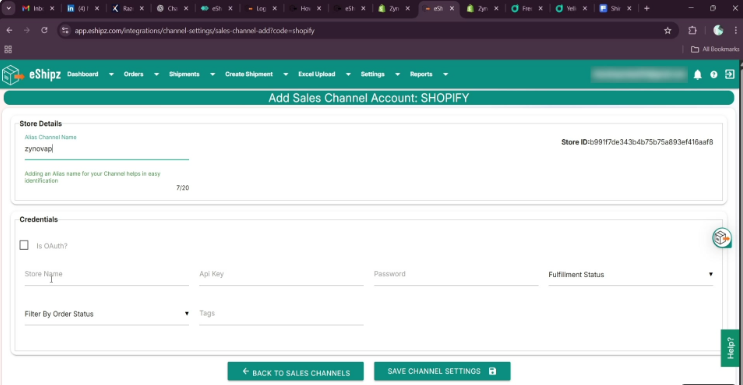Click the browser back arrow
This screenshot has height=385, width=743.
coord(9,30)
